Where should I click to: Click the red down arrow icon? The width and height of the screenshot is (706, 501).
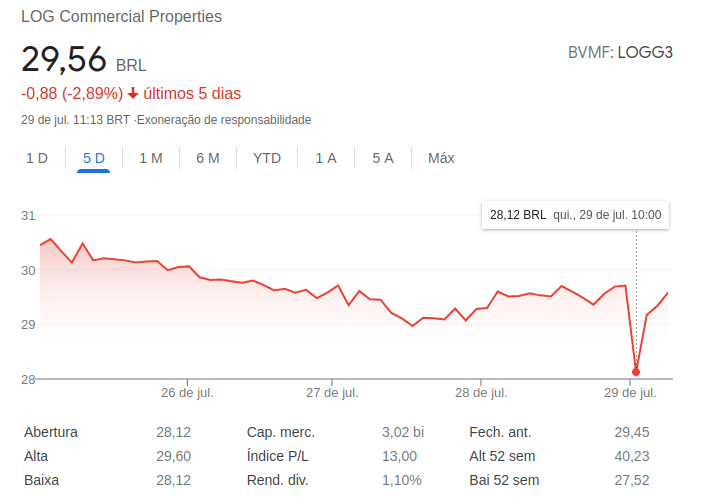point(133,94)
